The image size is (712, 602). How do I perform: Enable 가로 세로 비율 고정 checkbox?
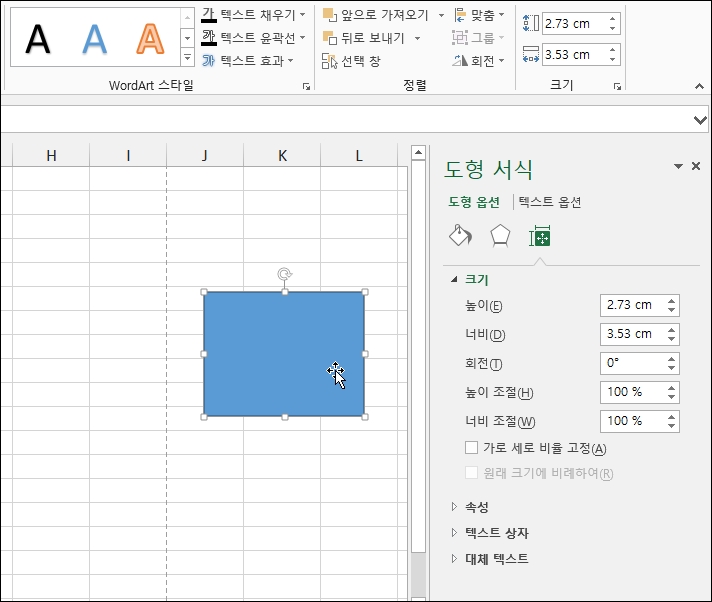[x=471, y=448]
